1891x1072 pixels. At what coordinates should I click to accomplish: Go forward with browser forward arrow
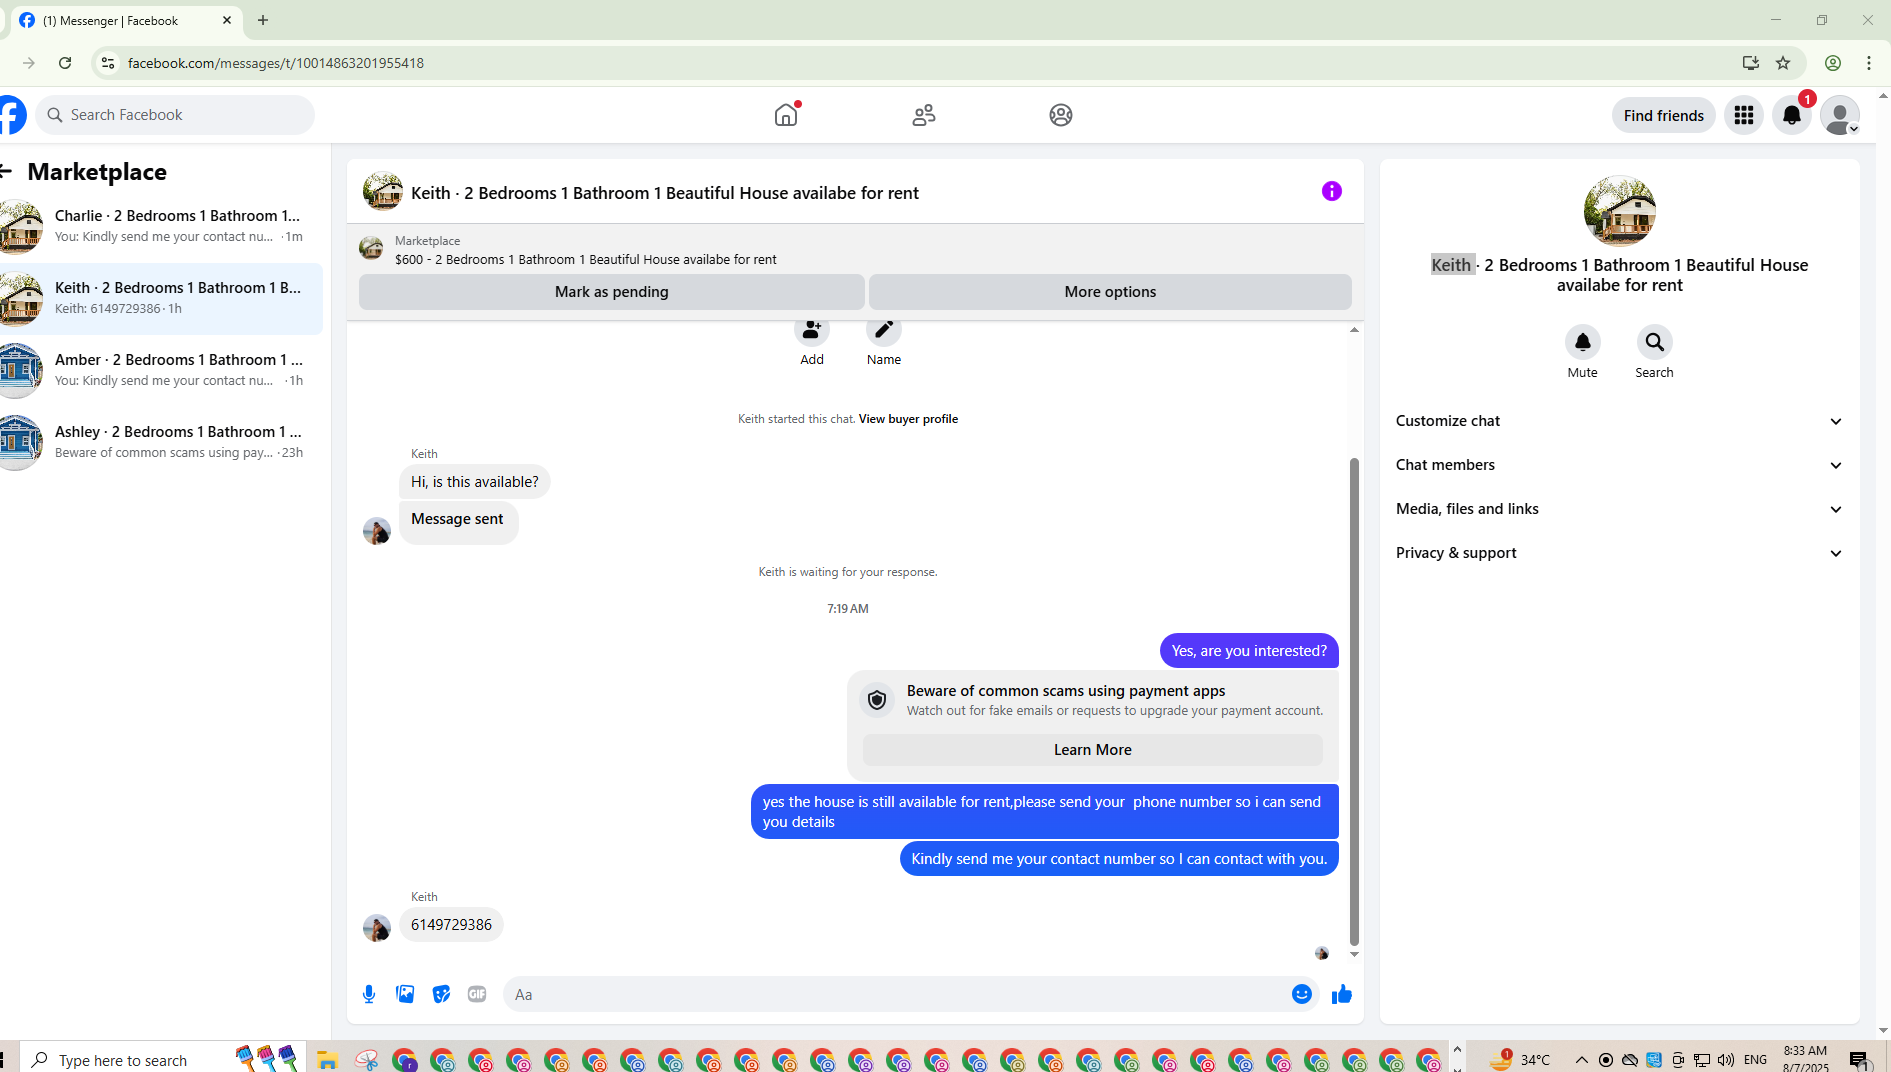point(29,63)
